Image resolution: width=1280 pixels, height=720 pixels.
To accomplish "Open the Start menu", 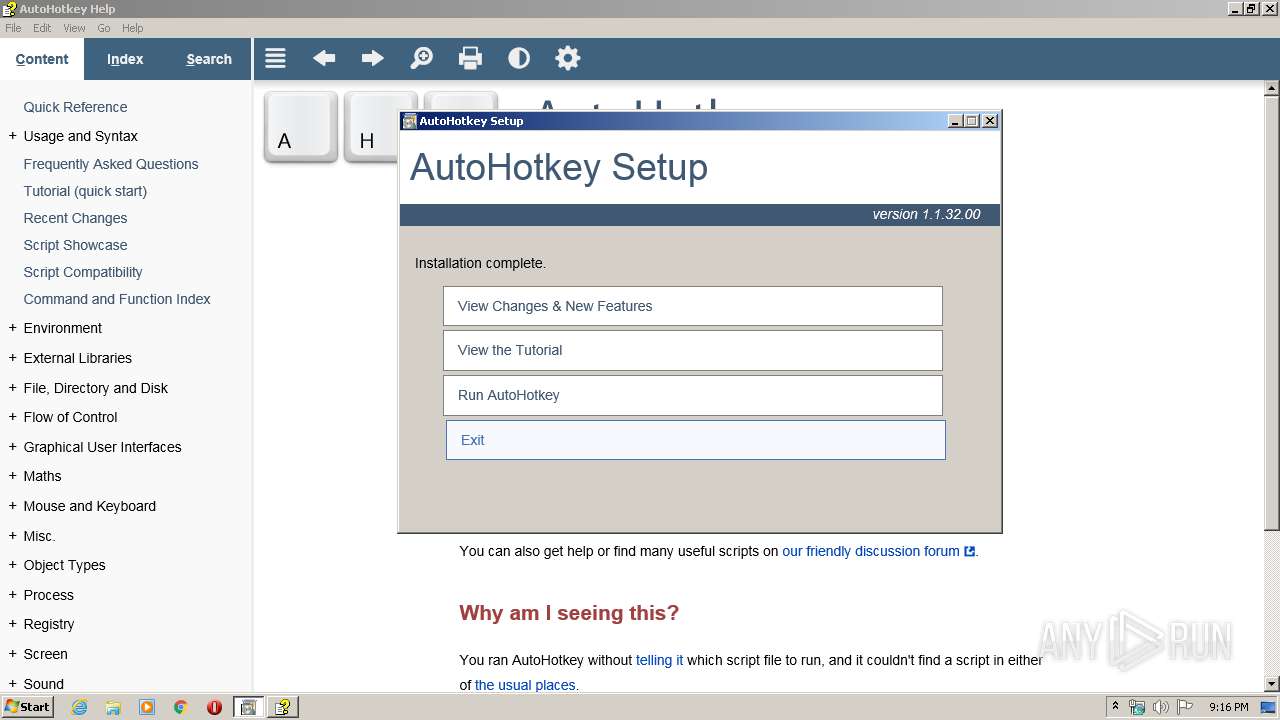I will (27, 707).
